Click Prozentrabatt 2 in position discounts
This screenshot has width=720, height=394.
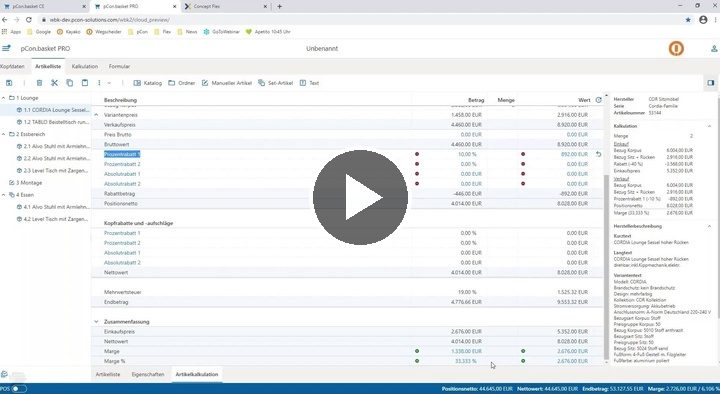pyautogui.click(x=122, y=164)
